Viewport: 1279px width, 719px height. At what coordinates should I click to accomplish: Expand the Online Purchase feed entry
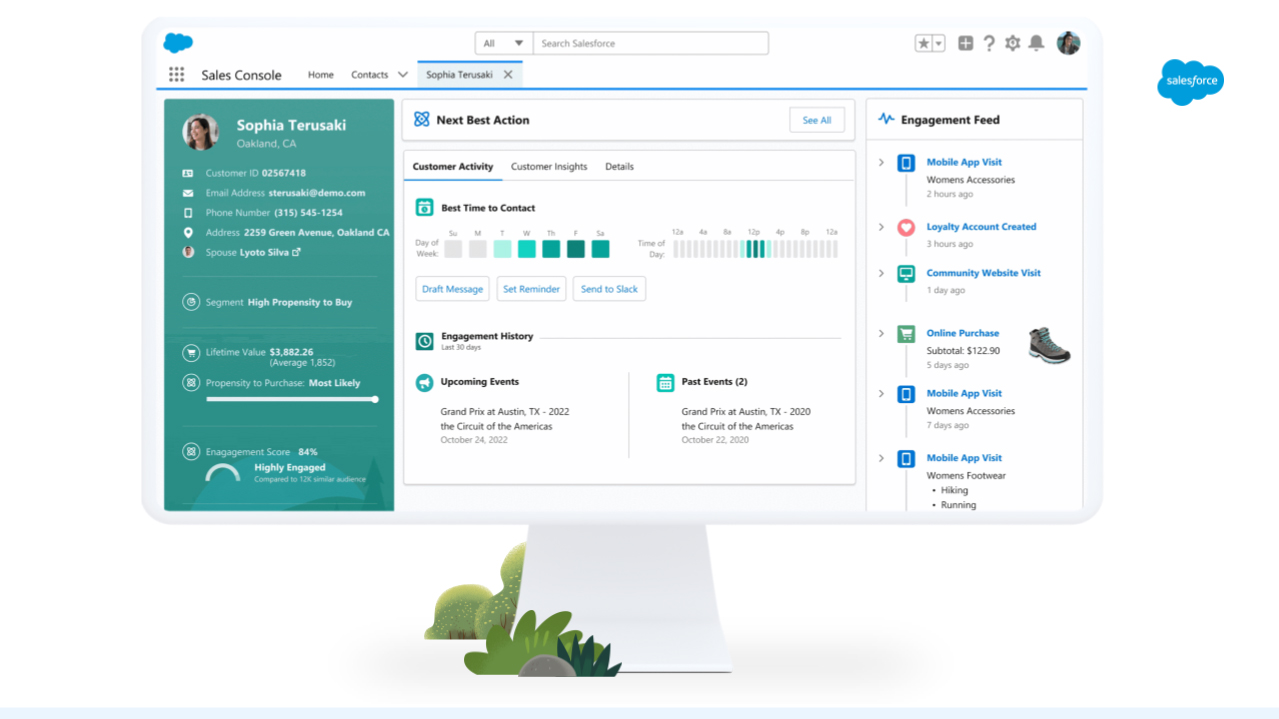(881, 333)
